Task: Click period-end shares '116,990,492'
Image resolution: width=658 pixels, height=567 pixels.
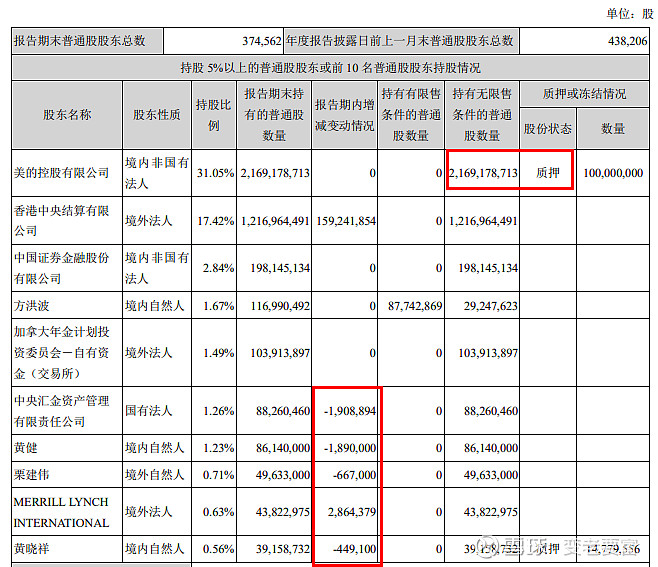Action: pos(280,306)
